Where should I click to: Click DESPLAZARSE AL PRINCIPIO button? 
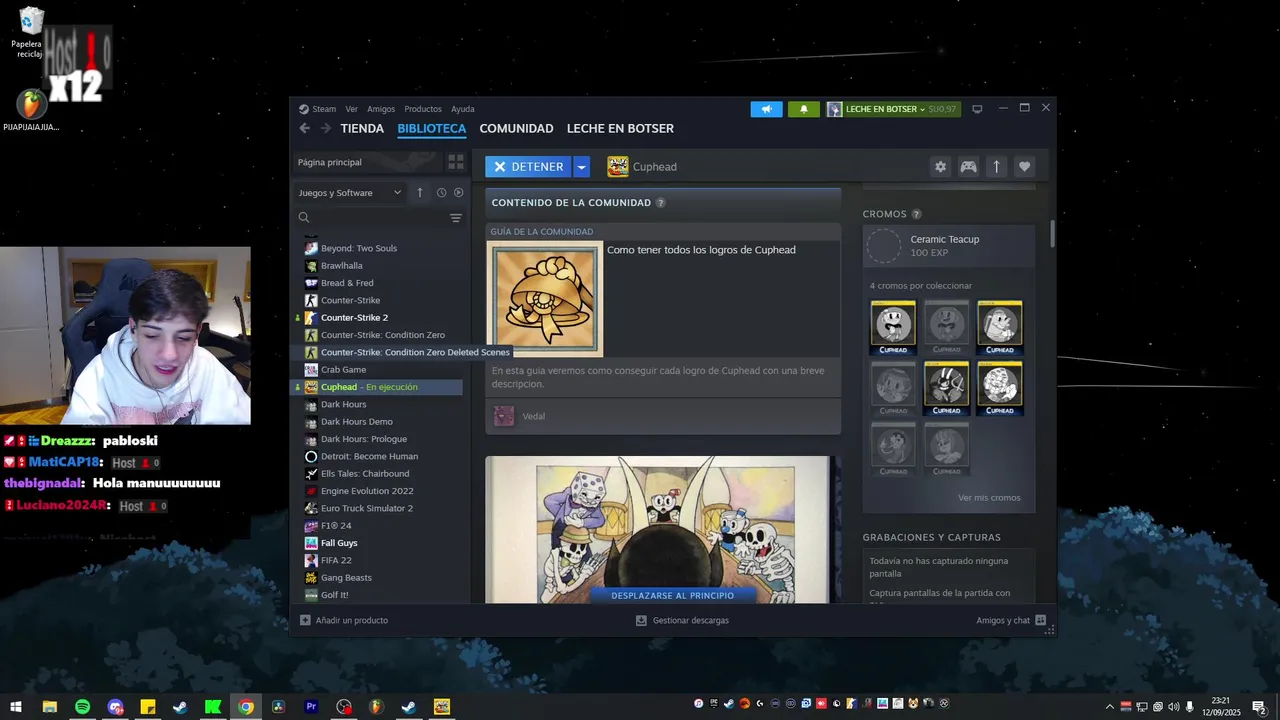[x=672, y=595]
